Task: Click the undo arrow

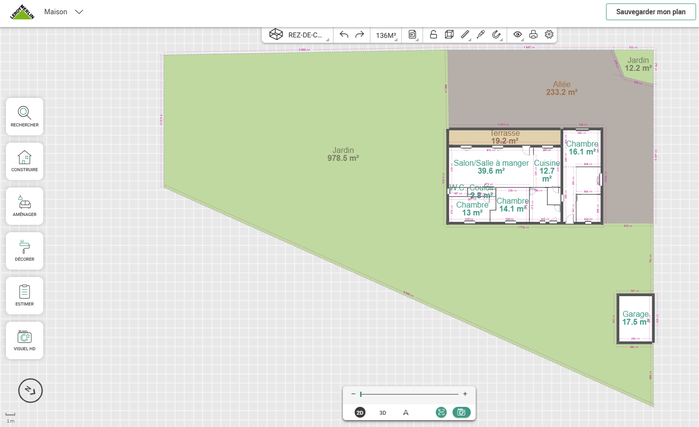Action: coord(344,35)
